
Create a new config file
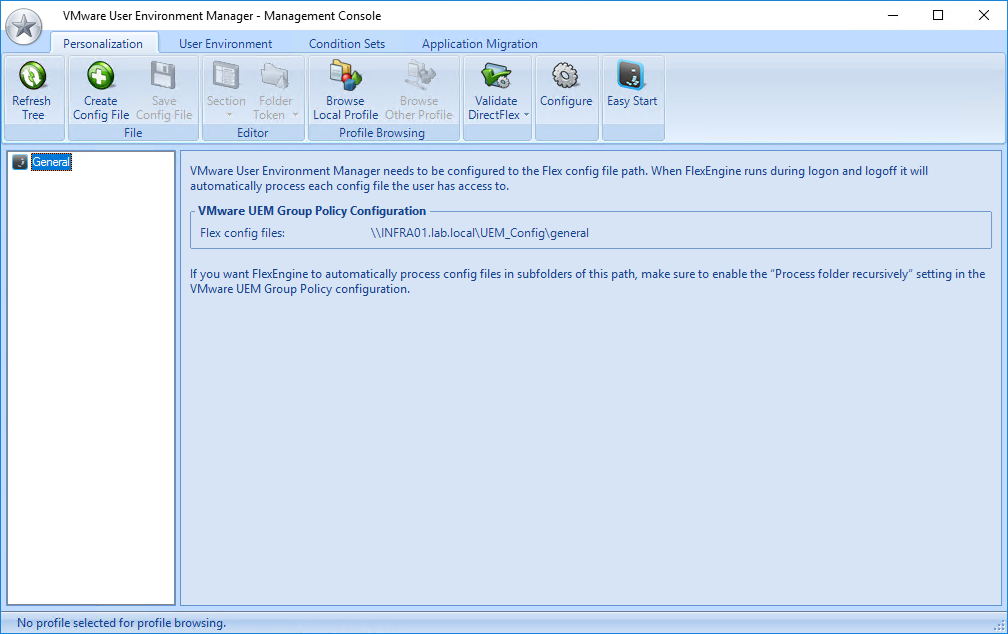coord(100,76)
